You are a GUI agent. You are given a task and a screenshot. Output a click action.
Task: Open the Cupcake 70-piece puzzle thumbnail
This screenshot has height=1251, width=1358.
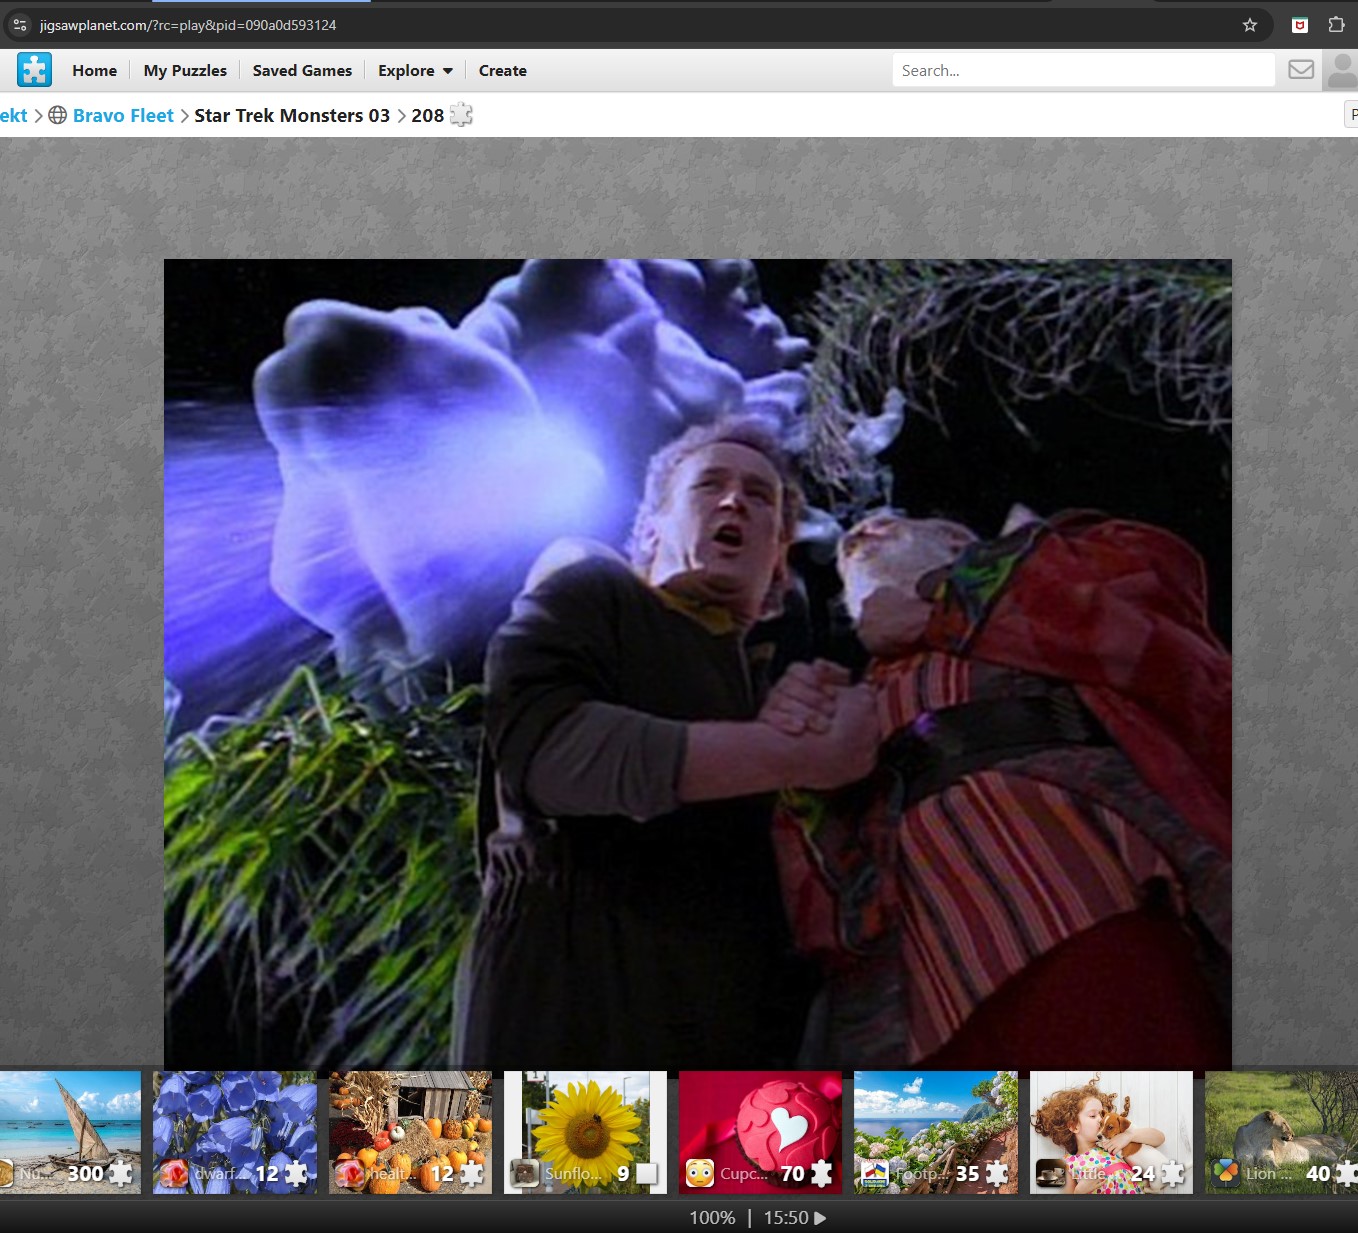(x=761, y=1132)
